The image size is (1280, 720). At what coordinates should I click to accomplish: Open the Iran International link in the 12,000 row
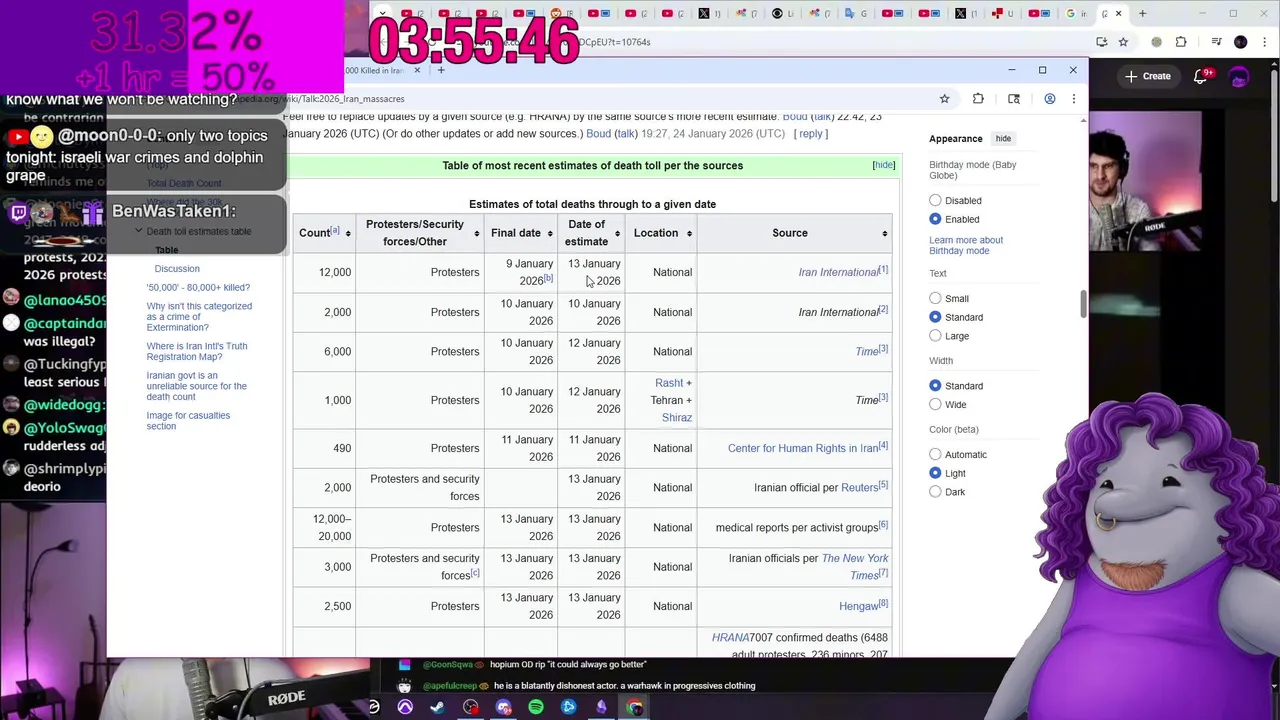point(838,272)
